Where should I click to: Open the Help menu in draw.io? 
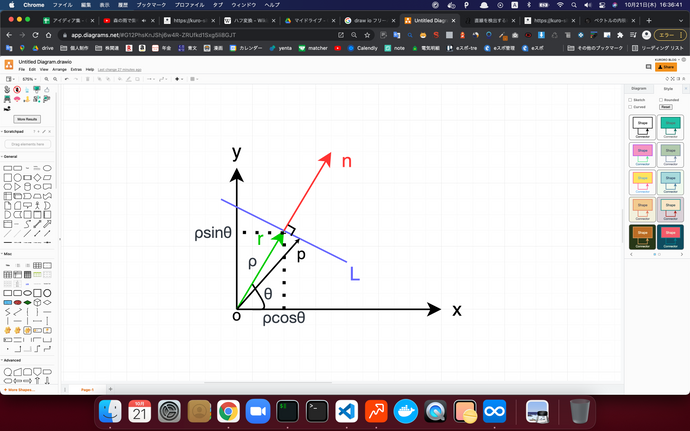tap(90, 70)
